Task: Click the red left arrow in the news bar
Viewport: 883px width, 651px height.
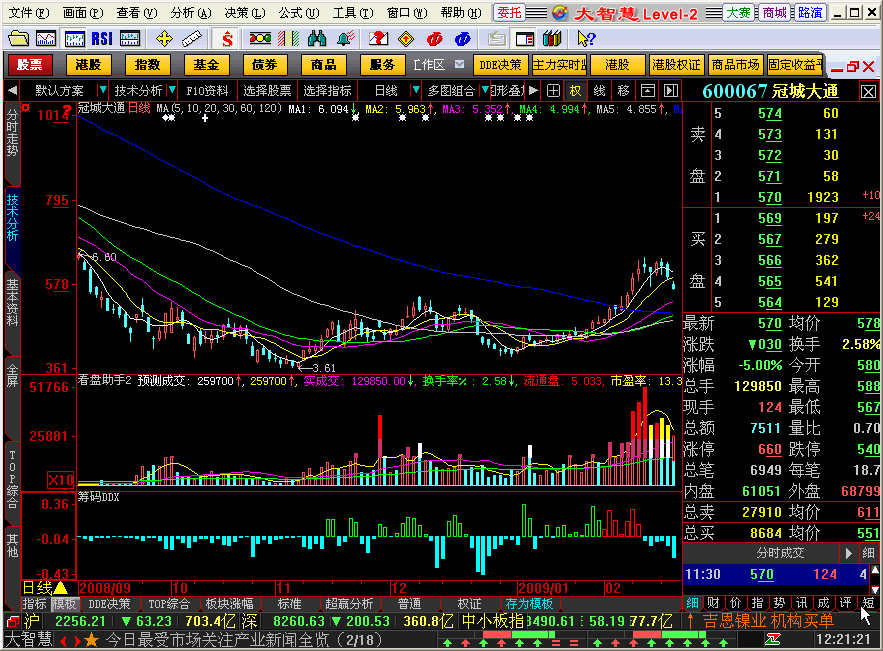Action: (64, 641)
